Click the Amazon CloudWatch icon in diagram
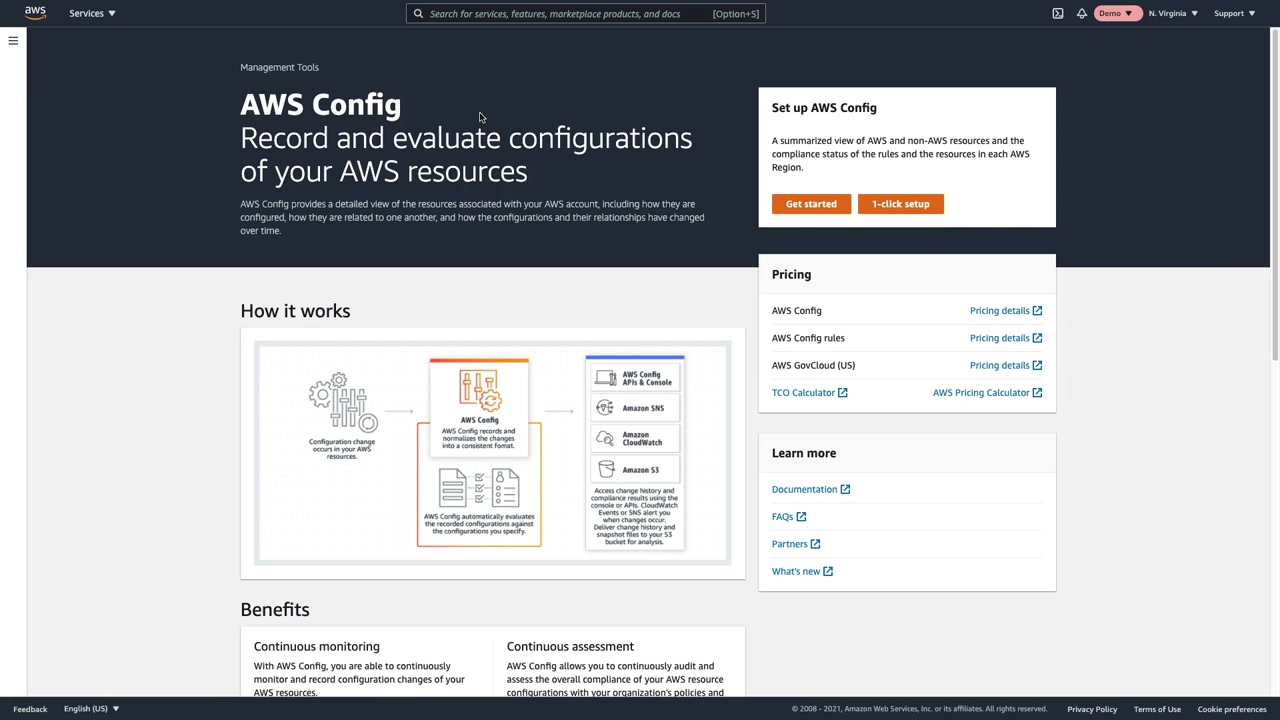This screenshot has width=1280, height=720. pyautogui.click(x=605, y=438)
